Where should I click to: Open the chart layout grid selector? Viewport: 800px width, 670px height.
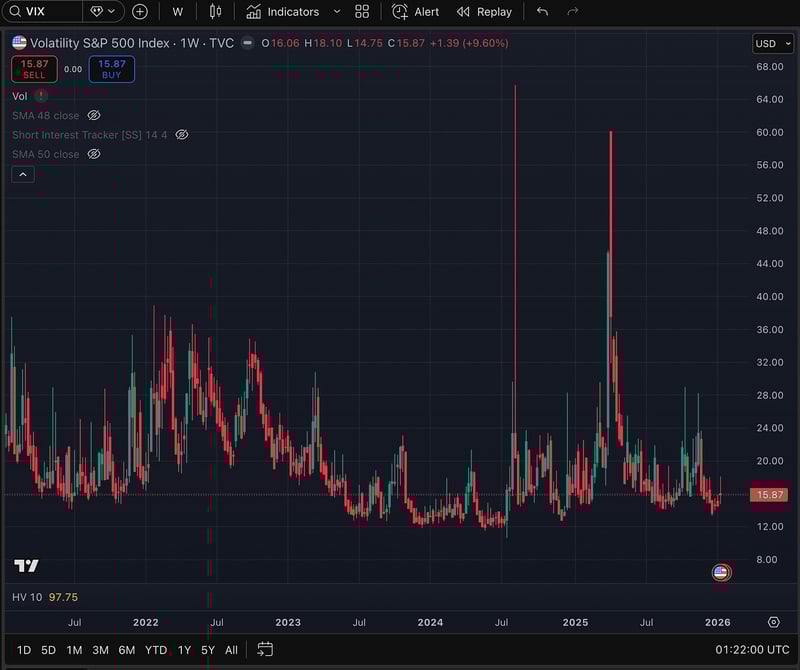[362, 11]
